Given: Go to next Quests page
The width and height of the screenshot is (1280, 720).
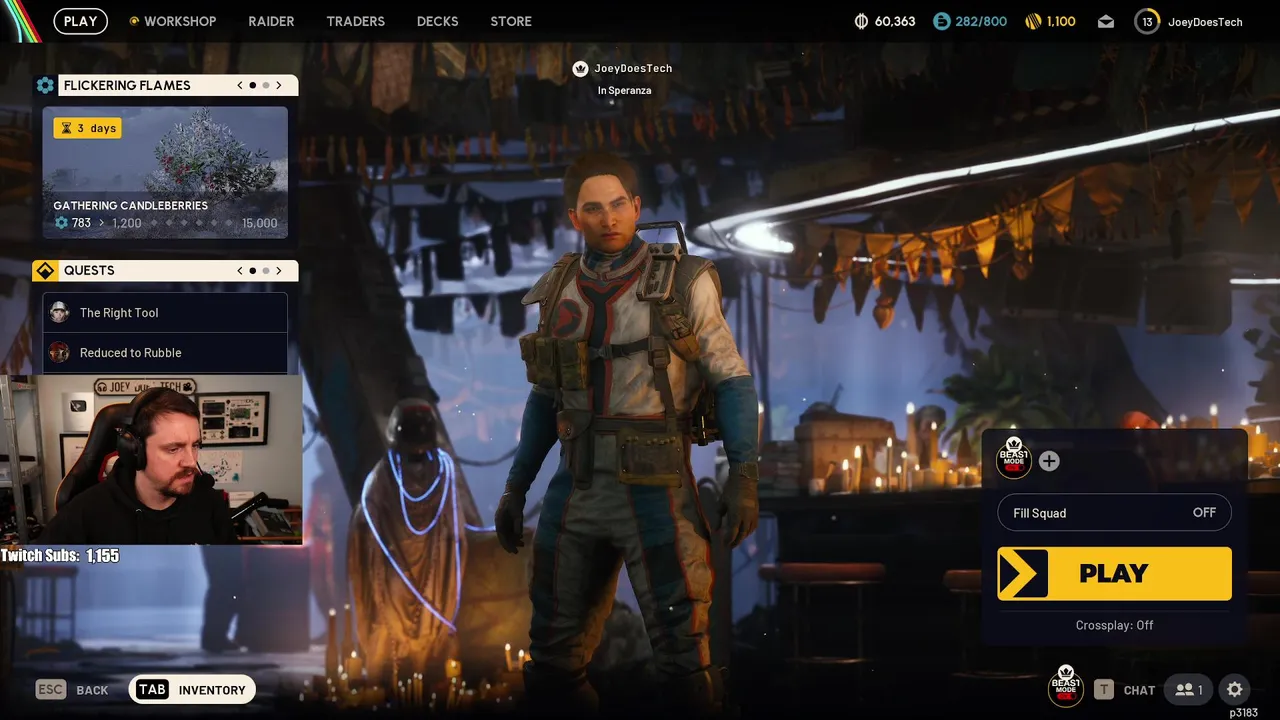Looking at the screenshot, I should tap(279, 270).
